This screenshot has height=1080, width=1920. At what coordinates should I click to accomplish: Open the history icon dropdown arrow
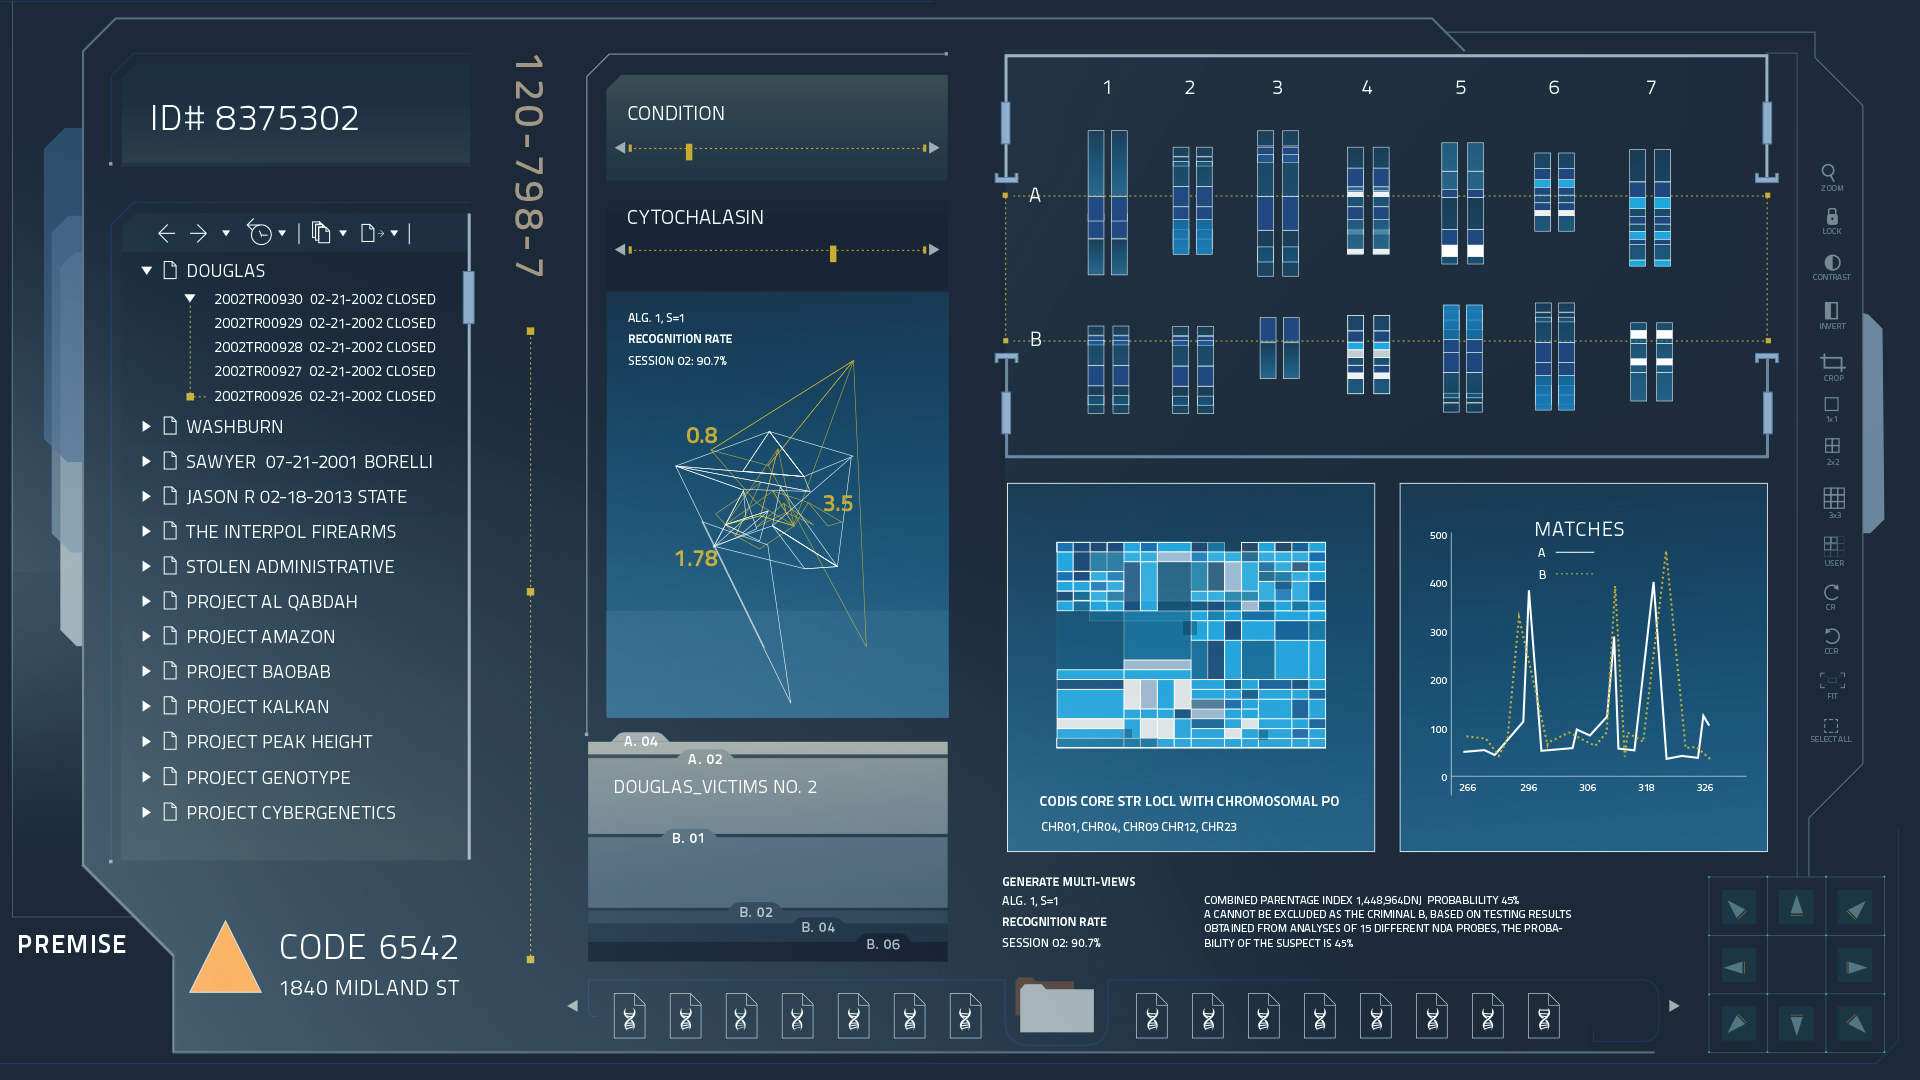coord(282,234)
